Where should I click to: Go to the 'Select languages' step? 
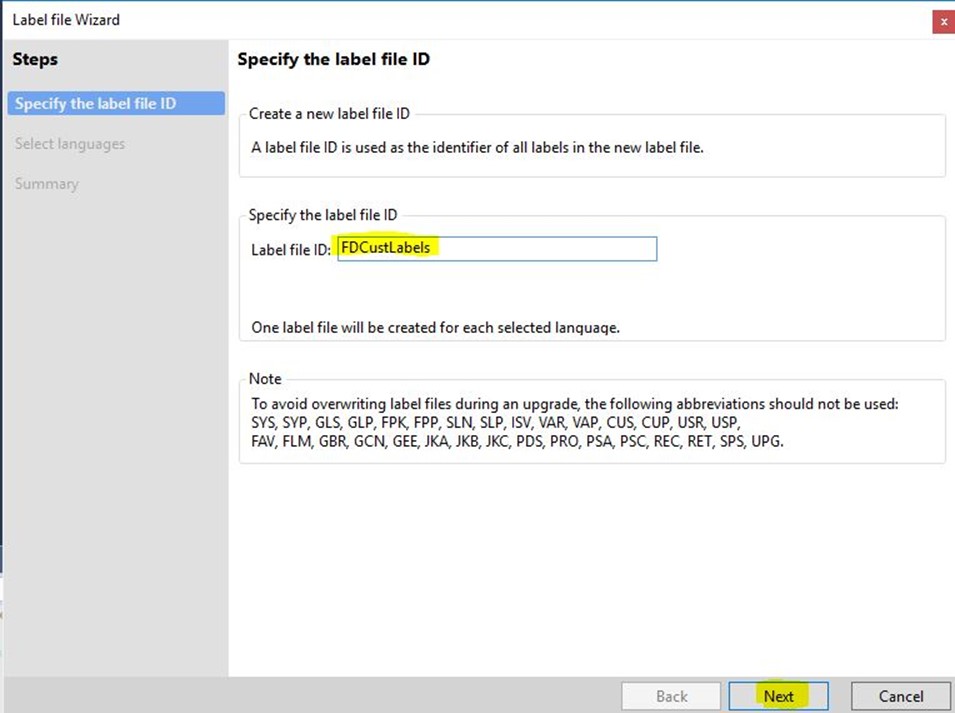tap(70, 144)
